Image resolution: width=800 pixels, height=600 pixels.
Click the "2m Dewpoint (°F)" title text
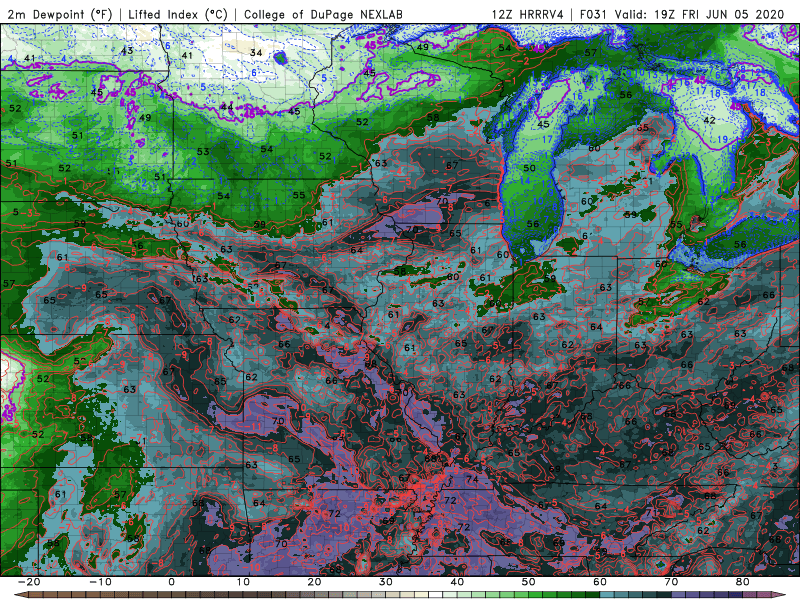point(60,14)
